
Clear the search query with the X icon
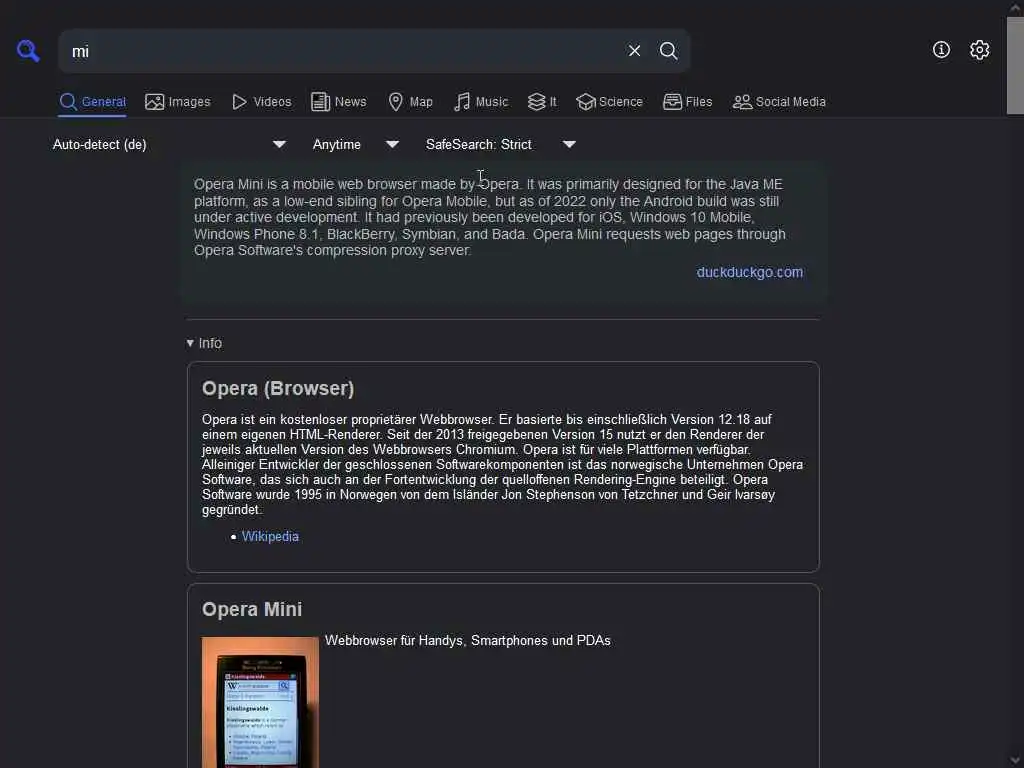click(634, 50)
